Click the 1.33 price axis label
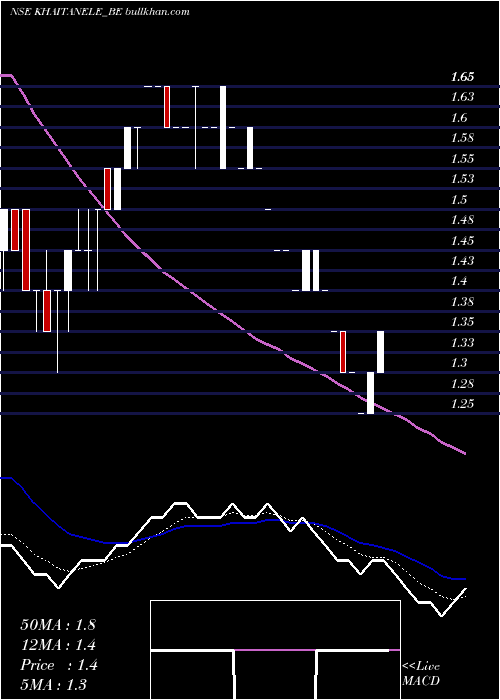Image resolution: width=500 pixels, height=700 pixels. coord(462,342)
